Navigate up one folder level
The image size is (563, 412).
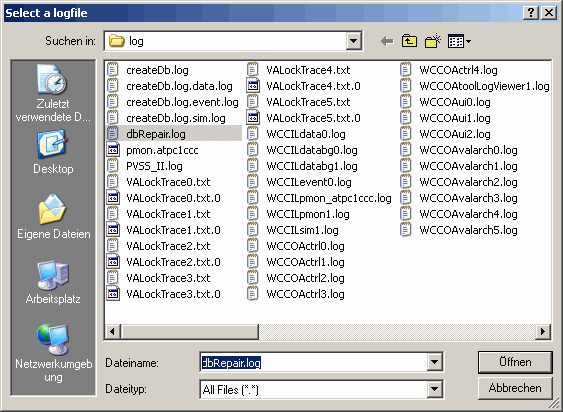(409, 41)
